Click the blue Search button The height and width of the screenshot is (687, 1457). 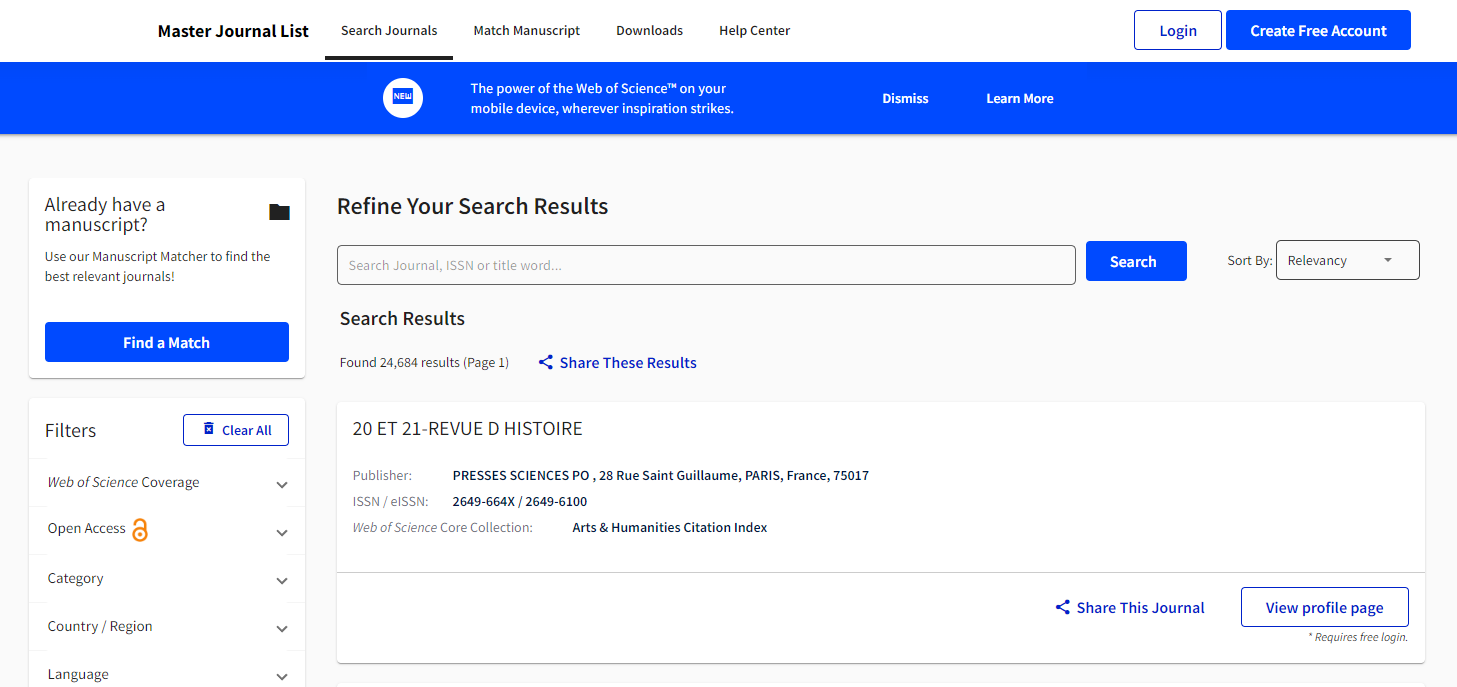point(1136,261)
